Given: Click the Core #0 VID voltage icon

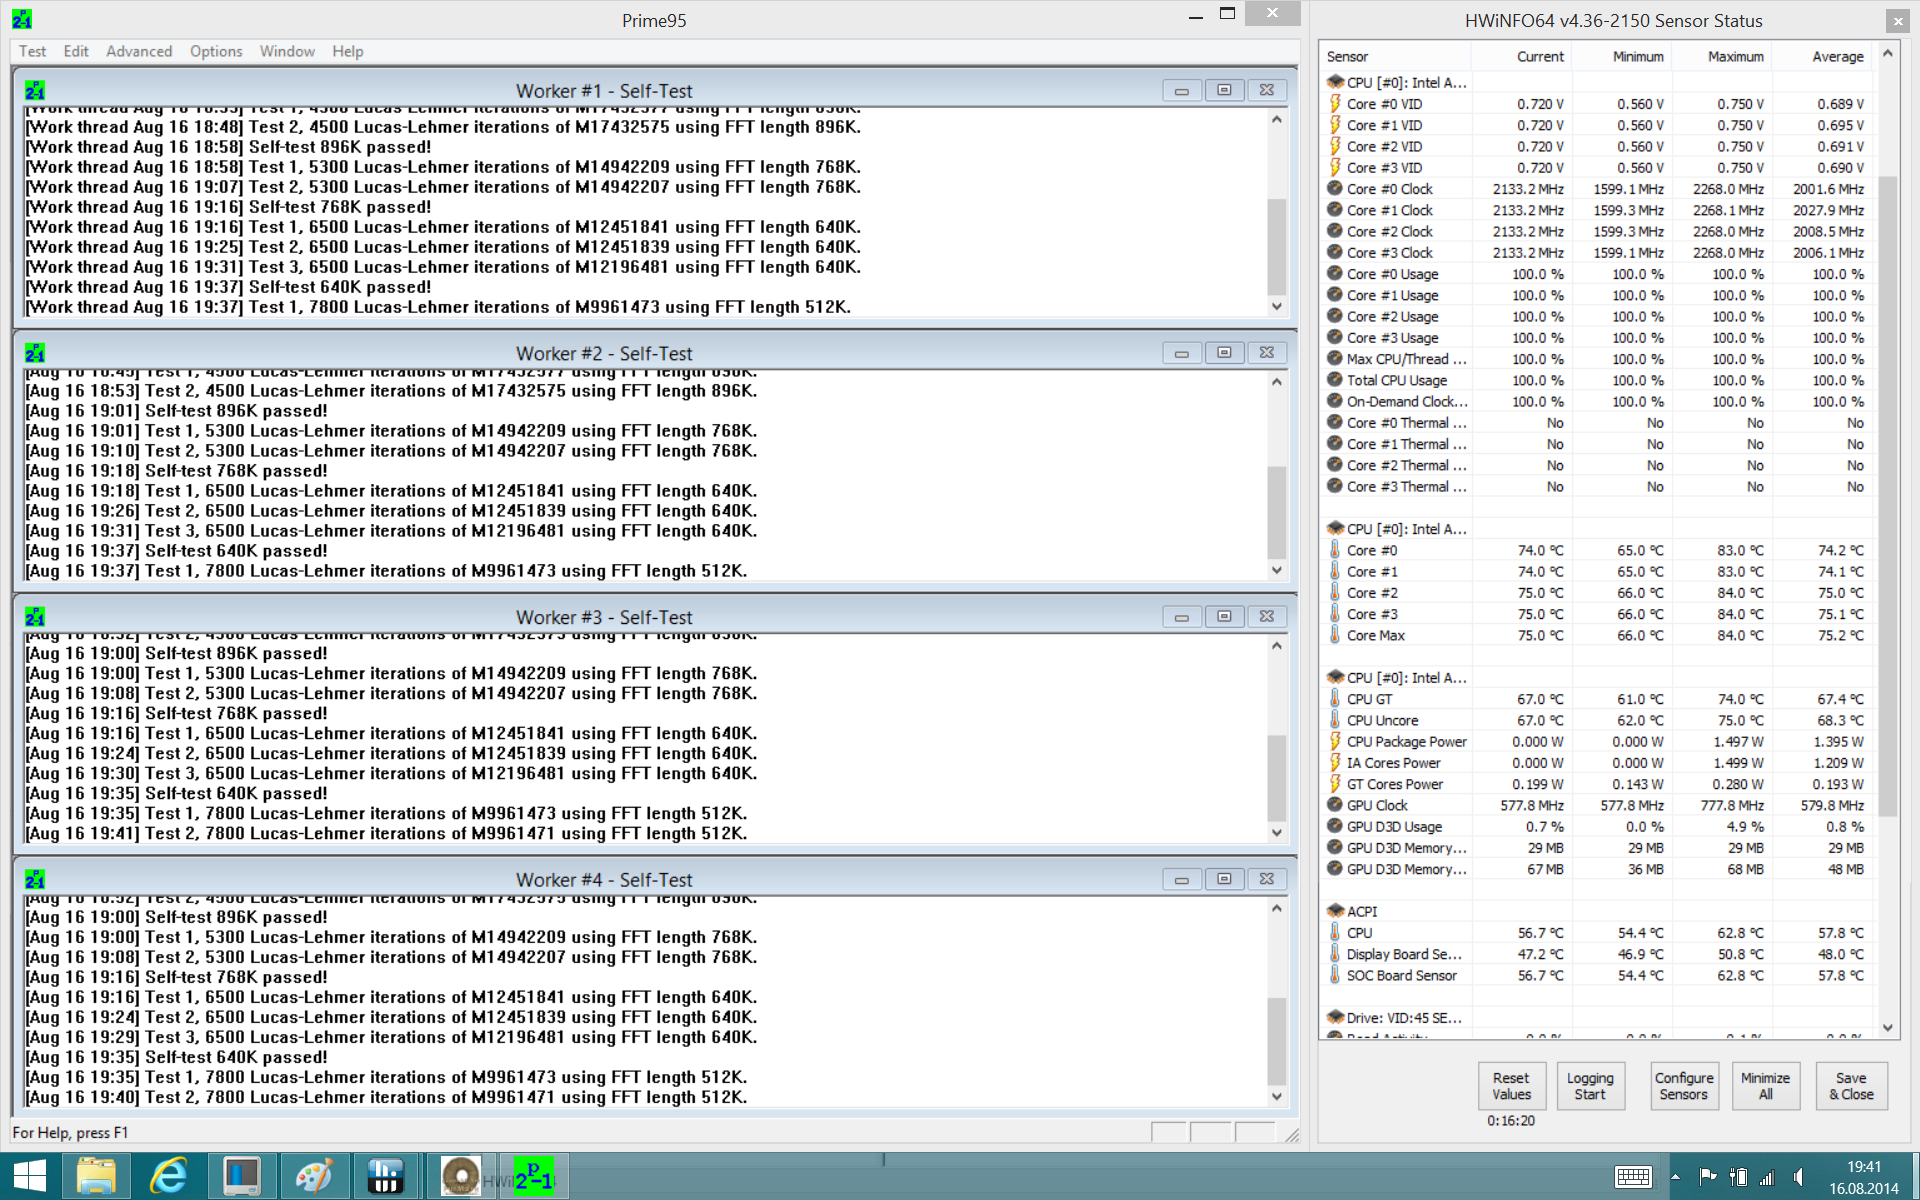Looking at the screenshot, I should click(x=1335, y=104).
